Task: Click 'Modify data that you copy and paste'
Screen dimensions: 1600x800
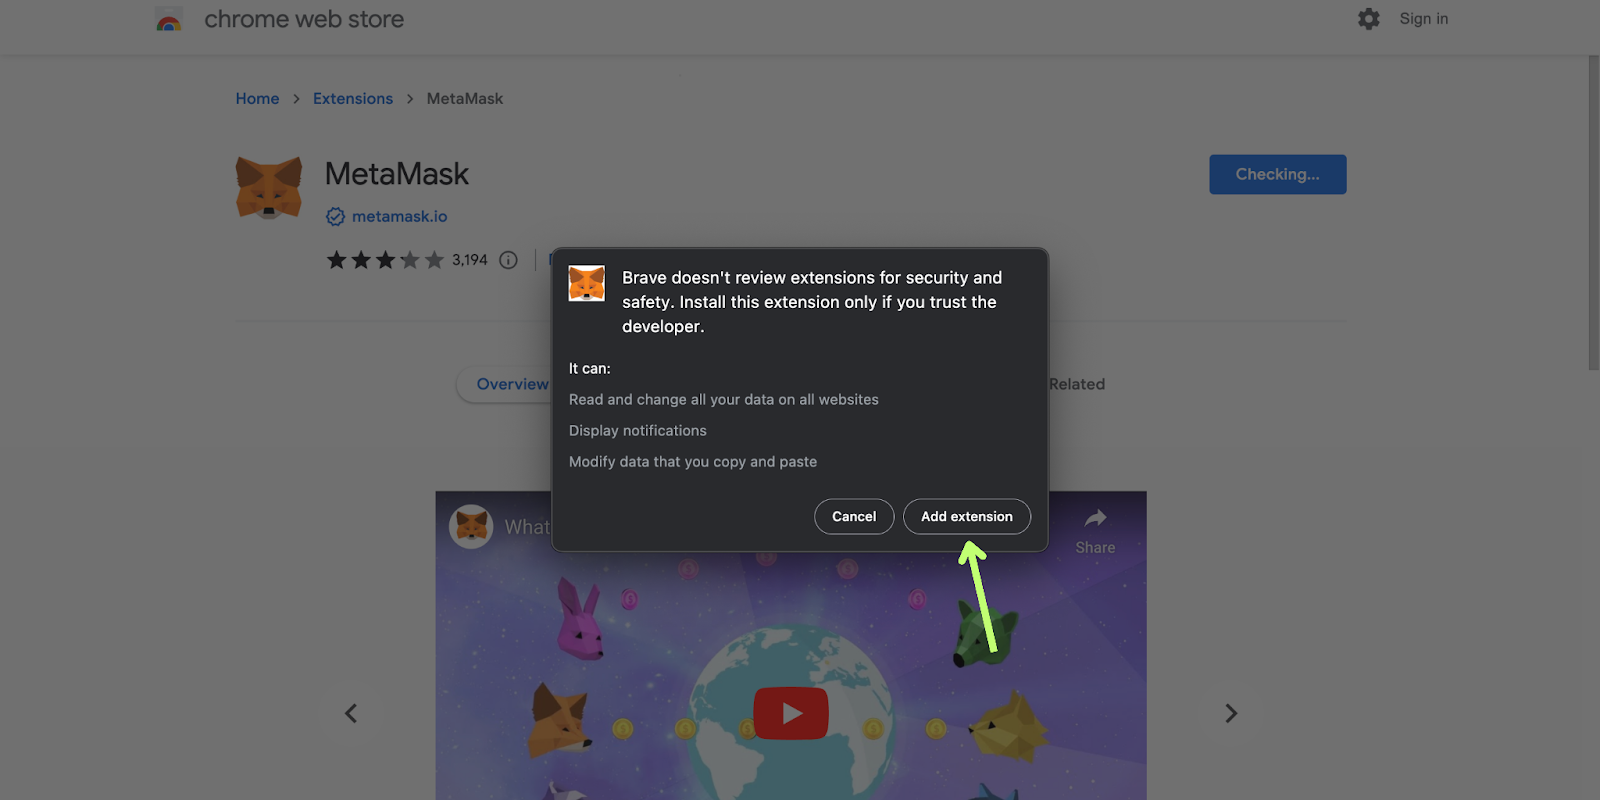Action: click(692, 461)
